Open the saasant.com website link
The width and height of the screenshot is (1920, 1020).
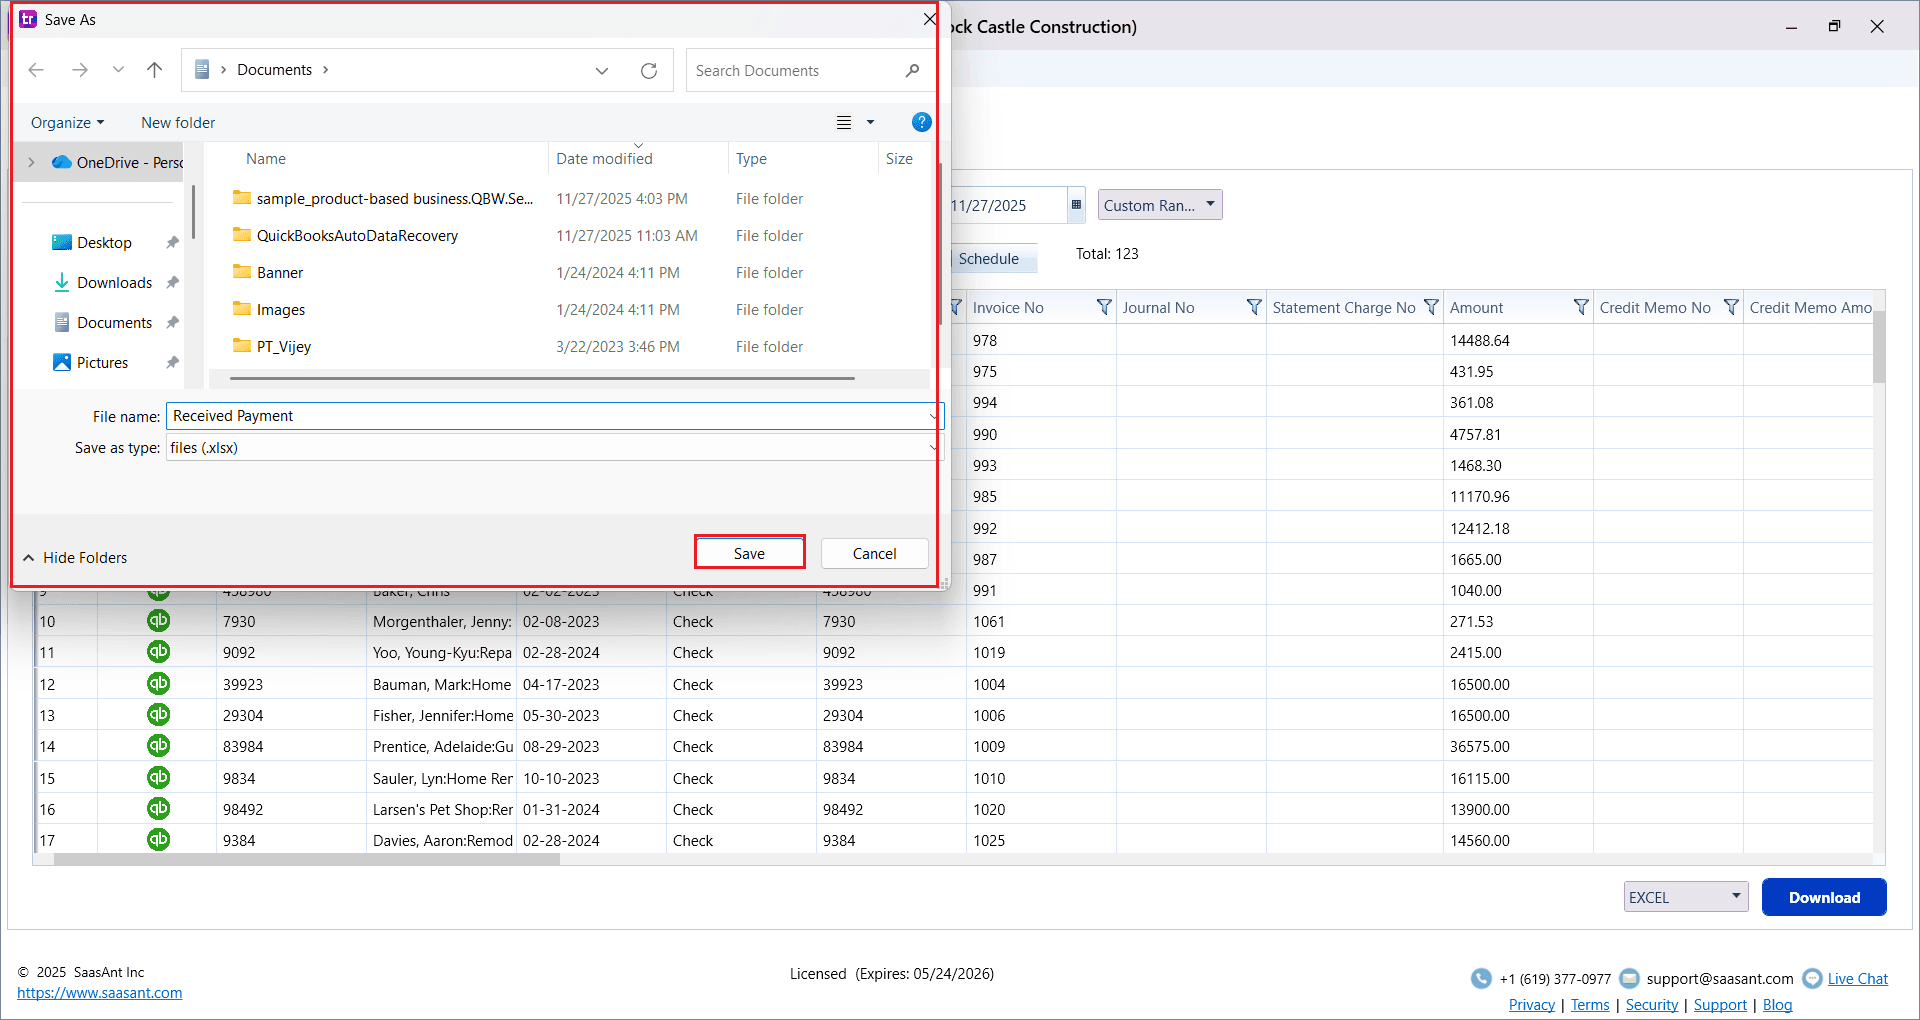click(x=100, y=992)
